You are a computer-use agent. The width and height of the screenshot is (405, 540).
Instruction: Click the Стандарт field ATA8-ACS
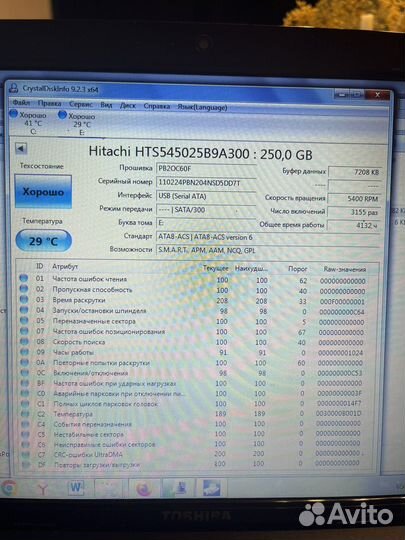point(268,237)
